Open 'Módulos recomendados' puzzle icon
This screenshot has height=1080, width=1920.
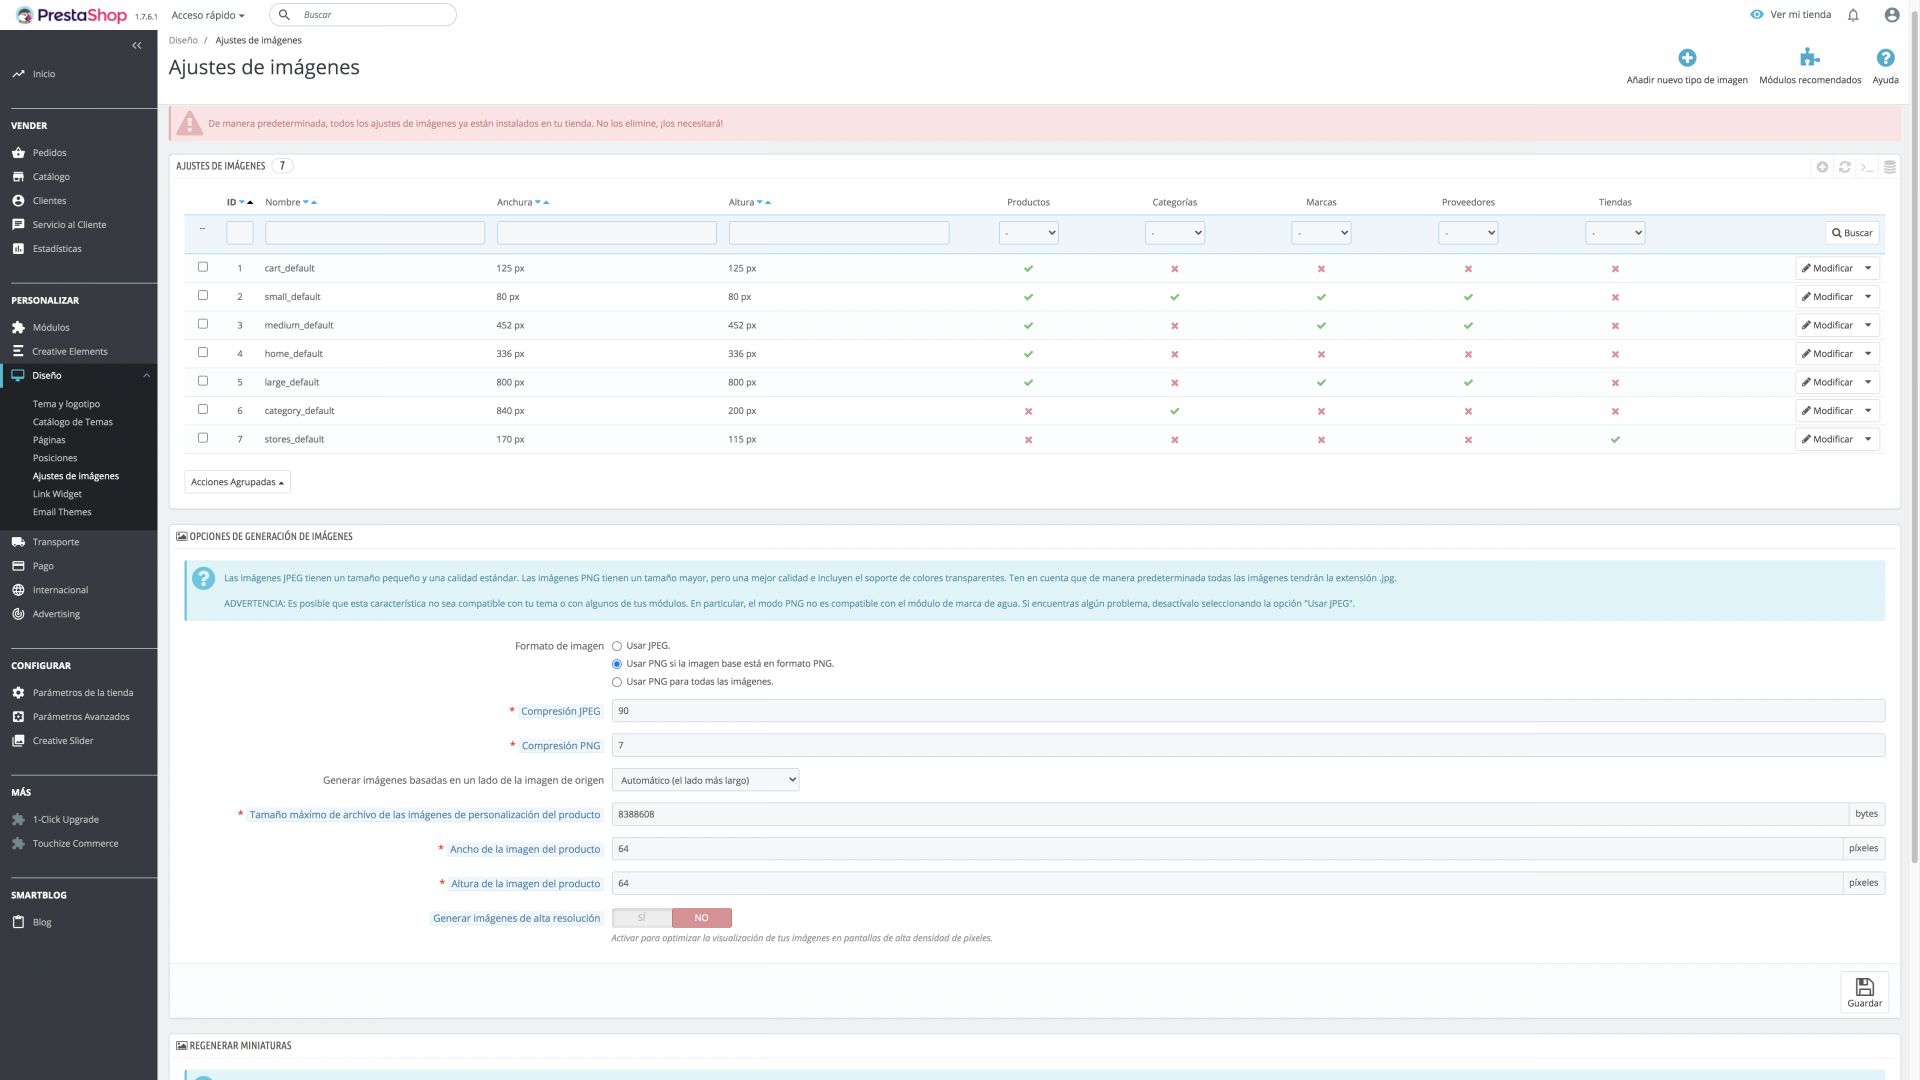(1809, 58)
